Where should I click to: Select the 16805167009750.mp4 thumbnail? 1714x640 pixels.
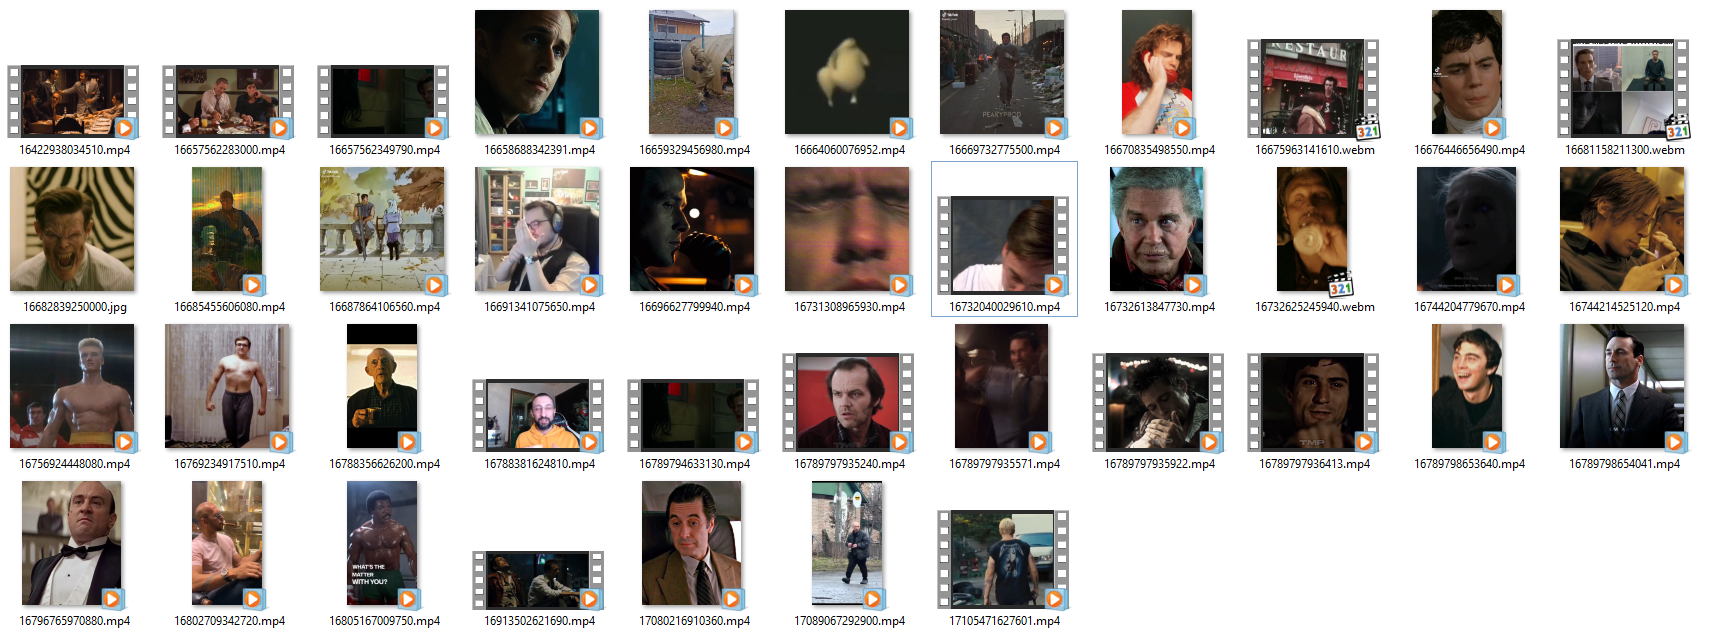382,543
